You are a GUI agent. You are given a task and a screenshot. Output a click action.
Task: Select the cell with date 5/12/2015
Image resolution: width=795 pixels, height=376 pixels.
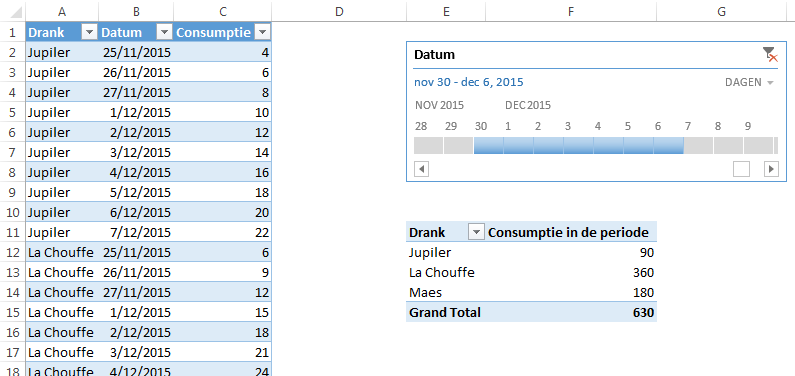tap(136, 193)
